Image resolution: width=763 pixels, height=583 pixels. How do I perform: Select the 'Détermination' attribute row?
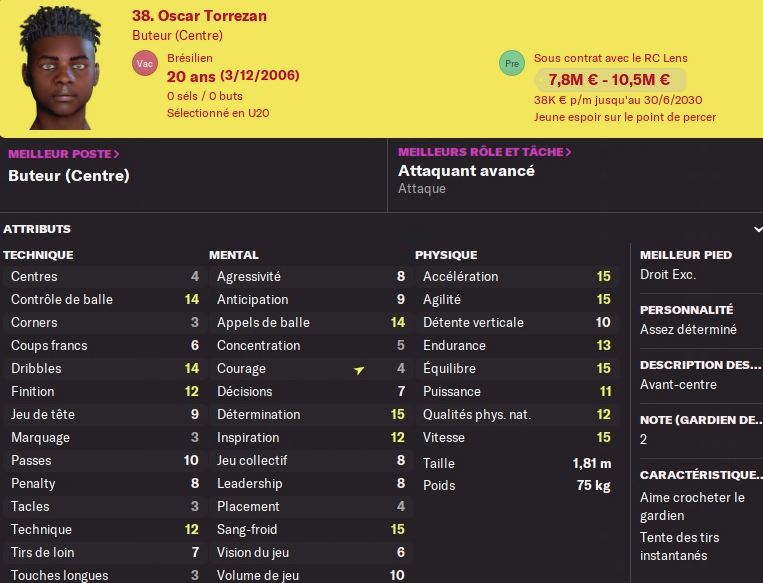[x=310, y=414]
